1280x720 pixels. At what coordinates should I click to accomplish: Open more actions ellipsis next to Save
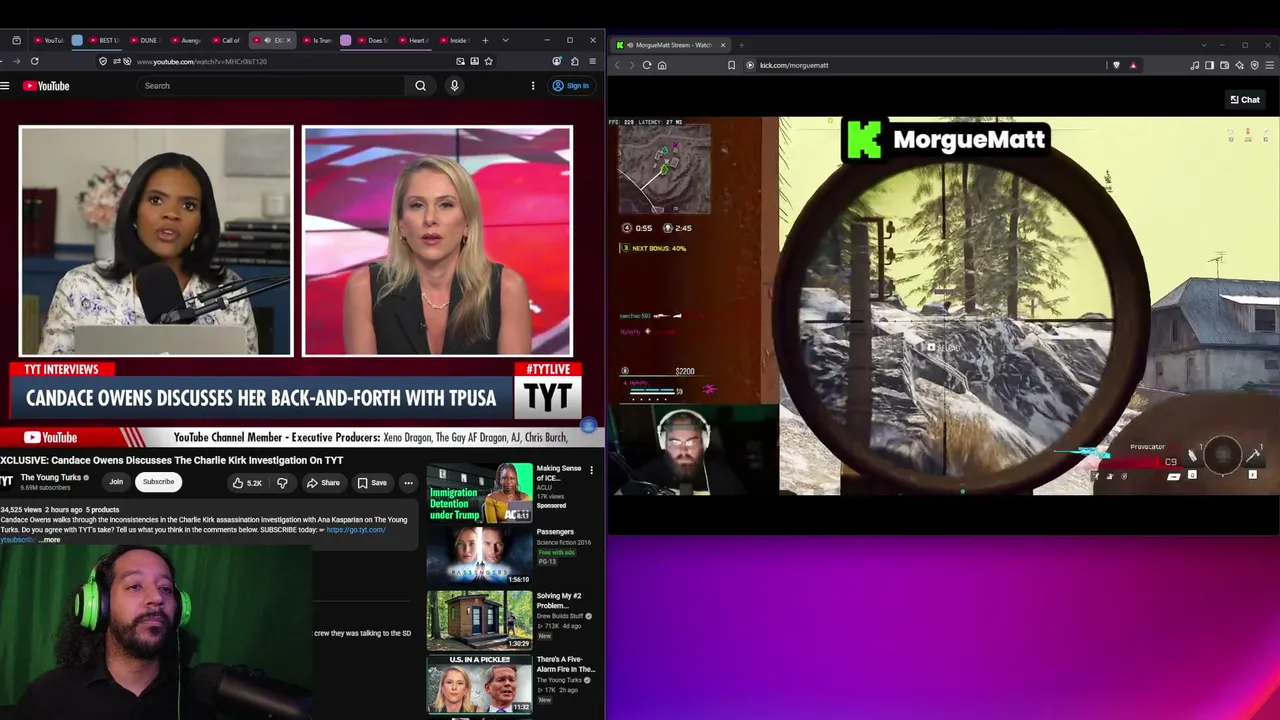coord(408,483)
